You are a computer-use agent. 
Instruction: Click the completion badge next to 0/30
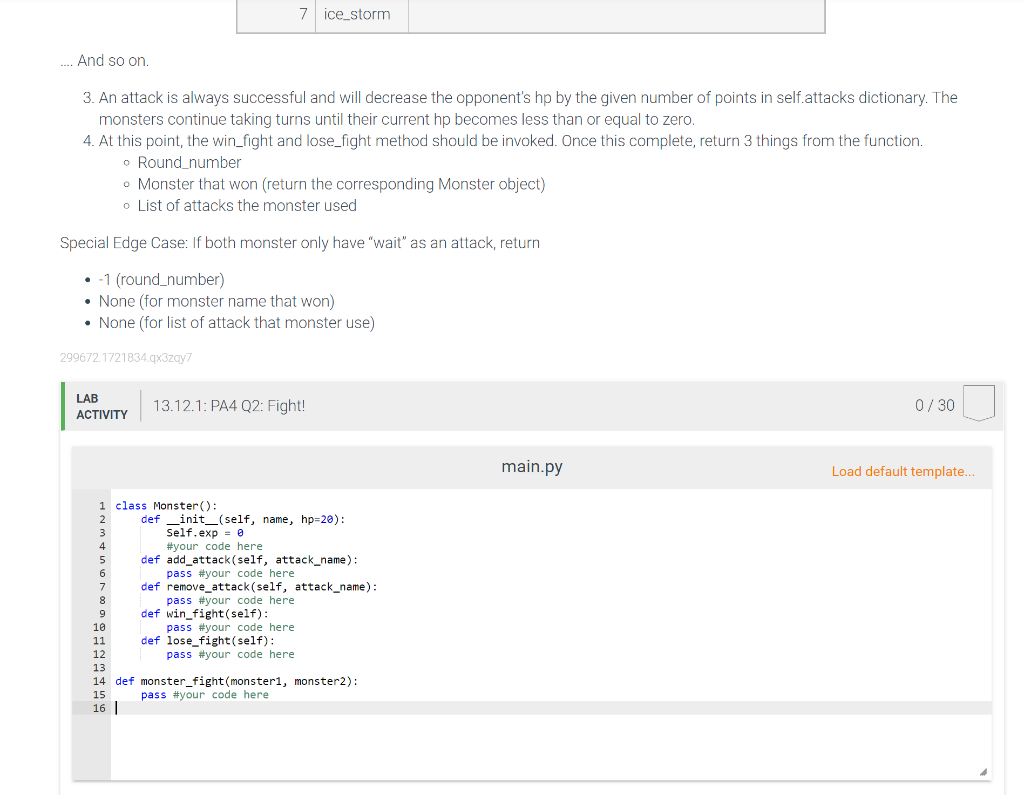pyautogui.click(x=978, y=403)
